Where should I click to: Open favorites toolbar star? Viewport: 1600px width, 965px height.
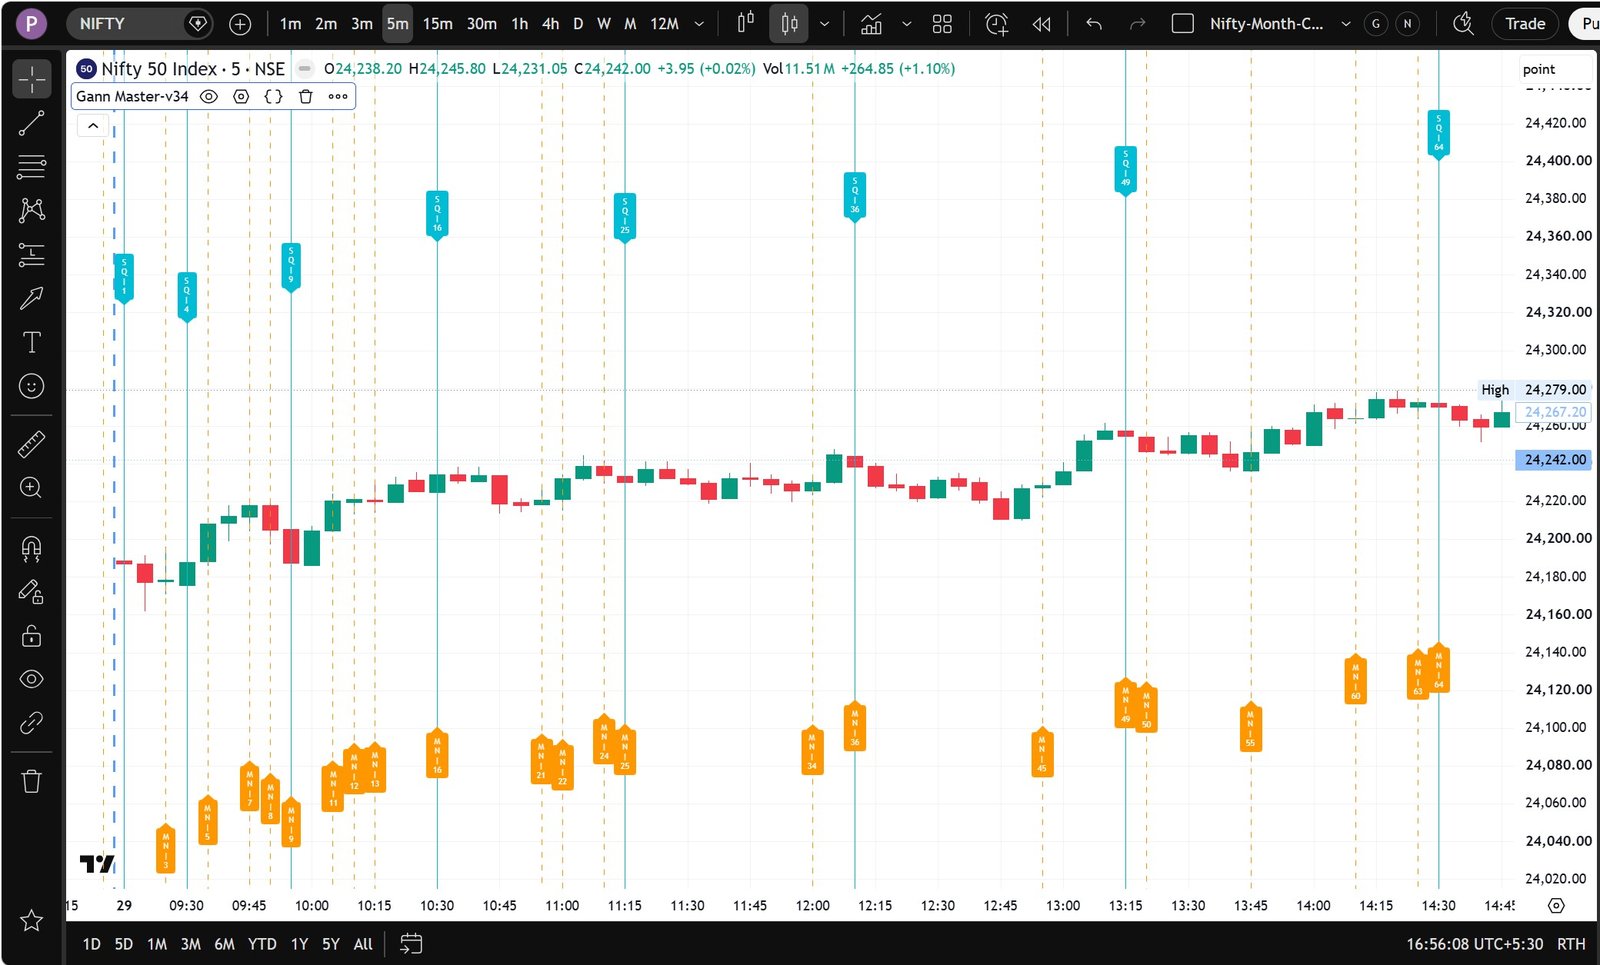(x=32, y=920)
